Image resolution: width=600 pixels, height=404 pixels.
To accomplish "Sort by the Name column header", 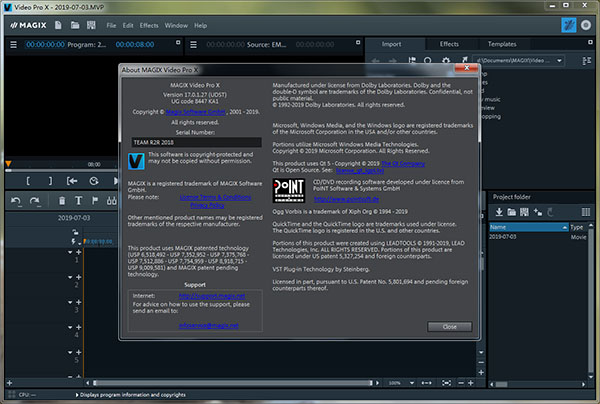I will pyautogui.click(x=529, y=227).
